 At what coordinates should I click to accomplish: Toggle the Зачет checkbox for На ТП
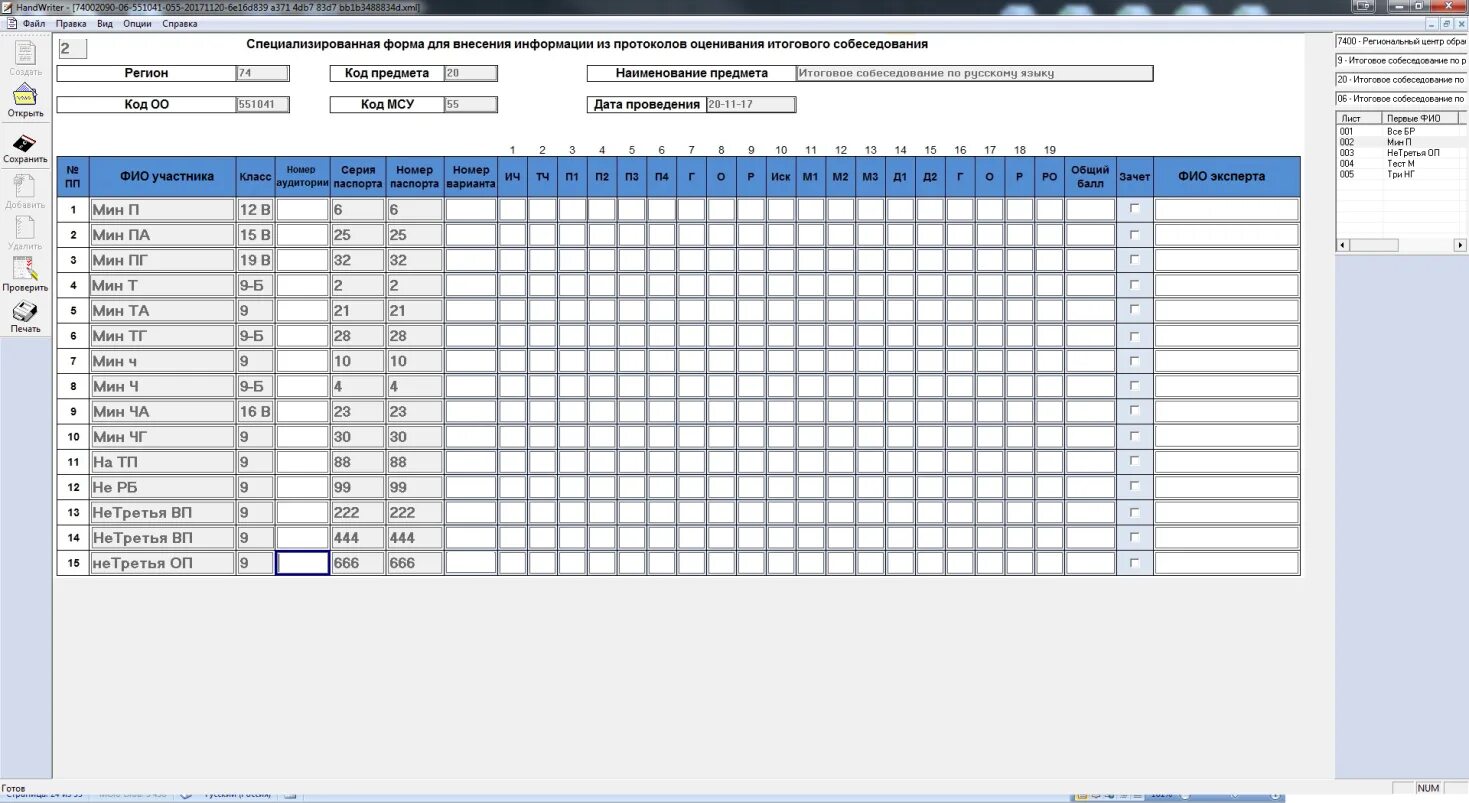tap(1134, 461)
